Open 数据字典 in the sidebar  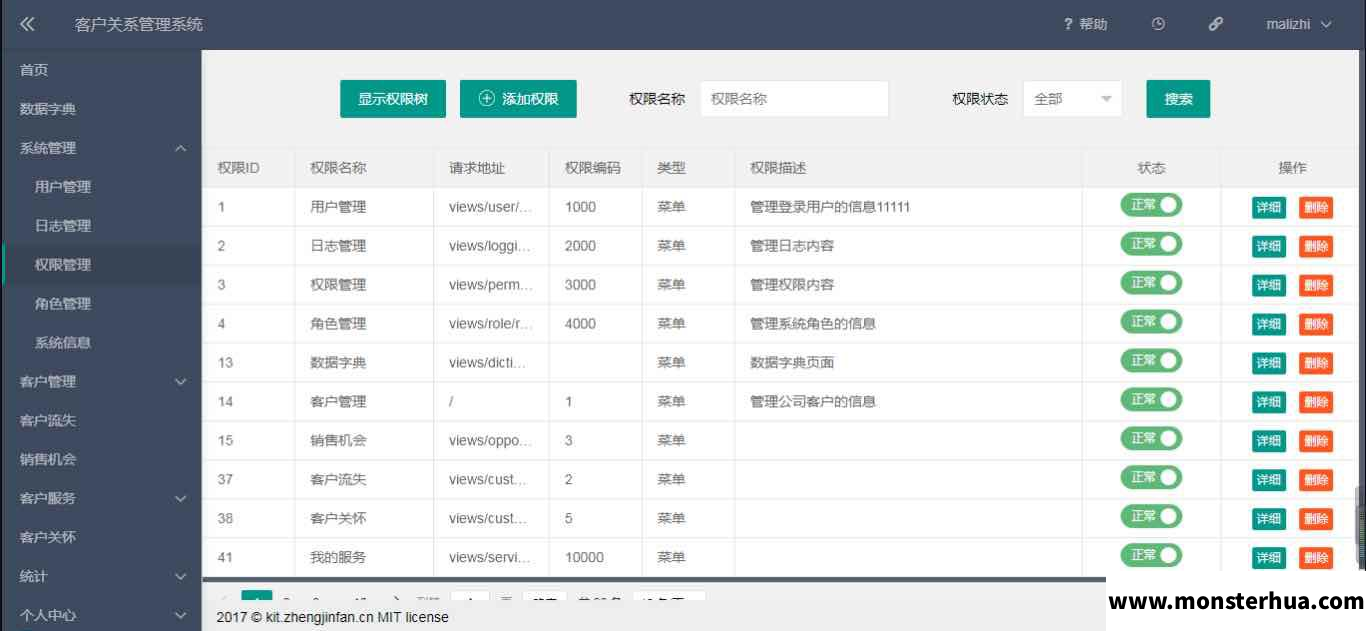pyautogui.click(x=100, y=109)
